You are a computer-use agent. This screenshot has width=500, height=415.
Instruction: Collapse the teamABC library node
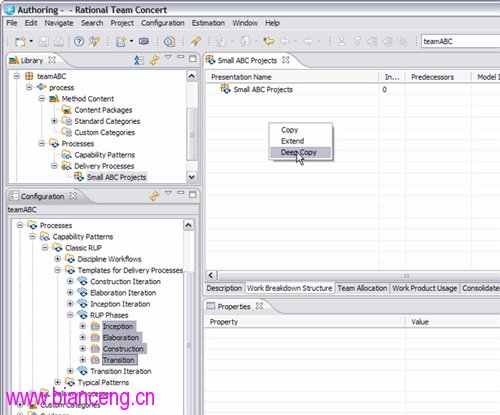pos(17,76)
